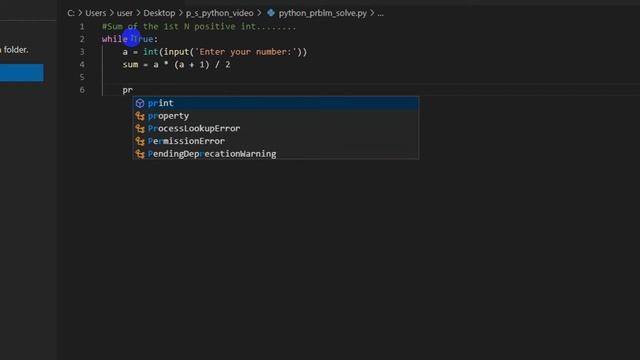640x360 pixels.
Task: Click line number 6 in the gutter
Action: pyautogui.click(x=82, y=90)
